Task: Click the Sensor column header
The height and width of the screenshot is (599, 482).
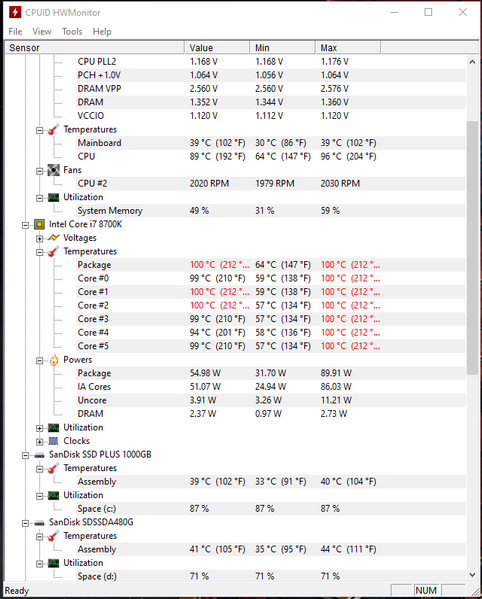Action: 95,48
